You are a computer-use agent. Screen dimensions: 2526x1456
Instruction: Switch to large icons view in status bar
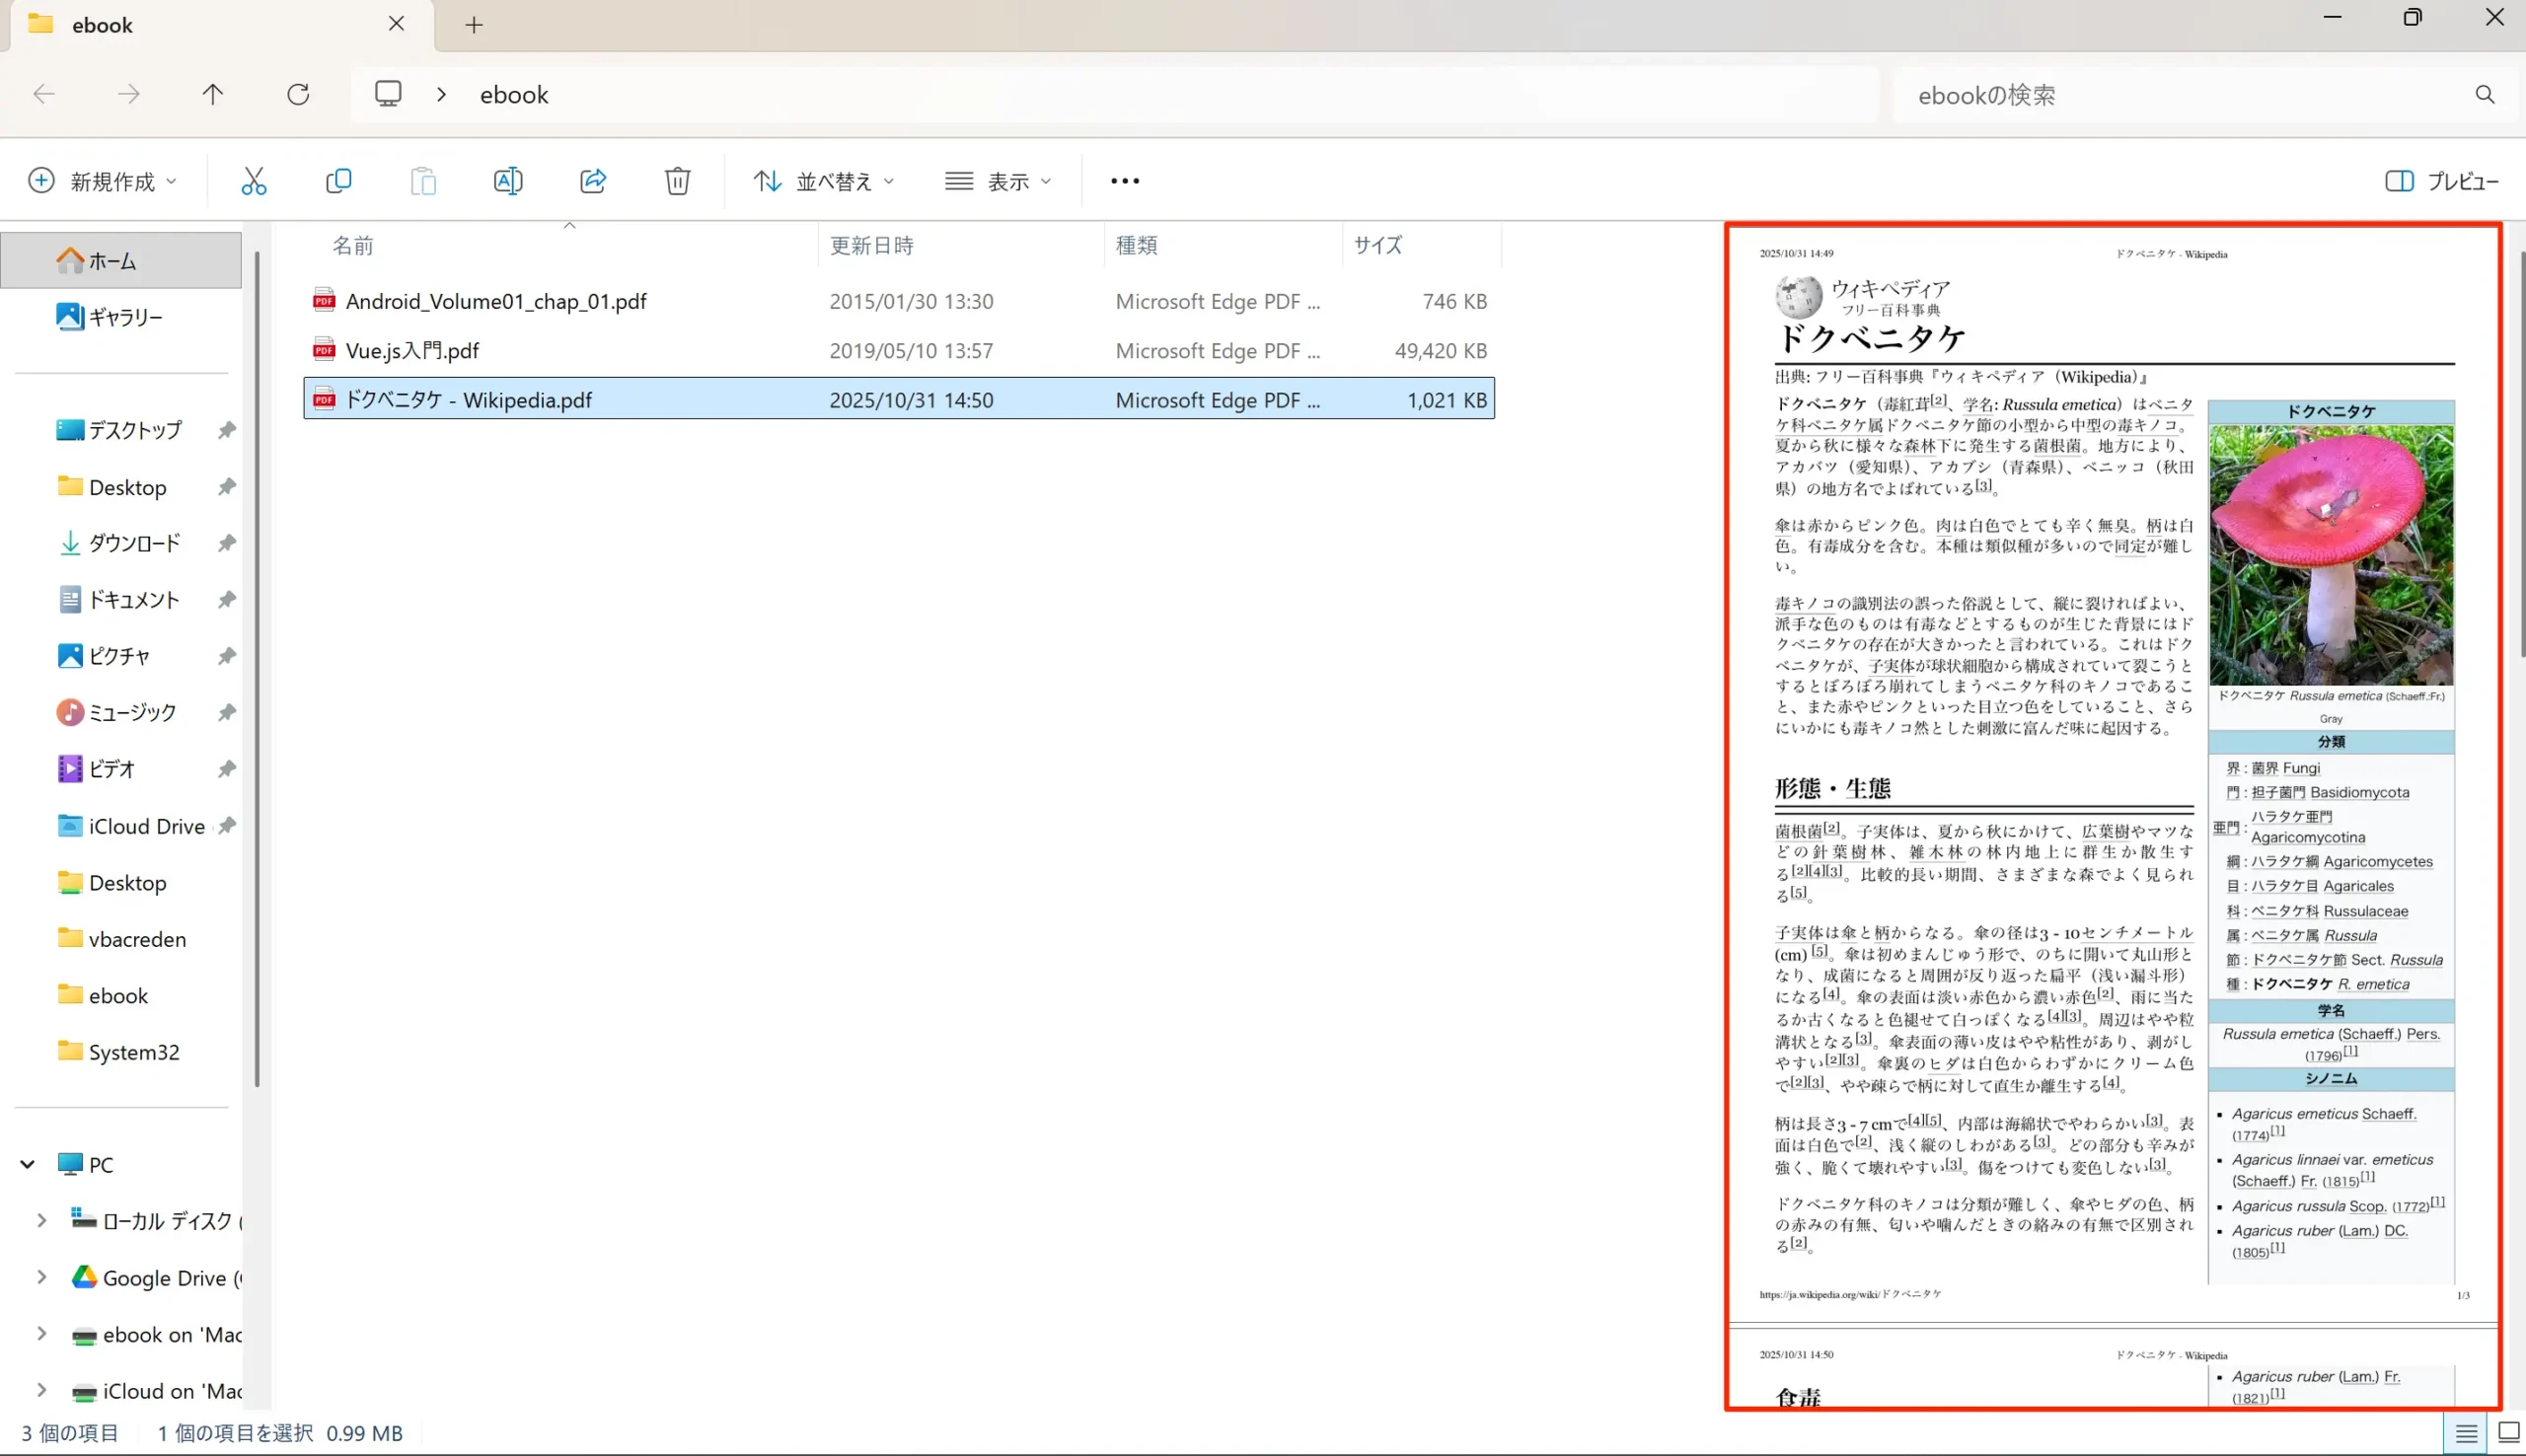pyautogui.click(x=2508, y=1434)
